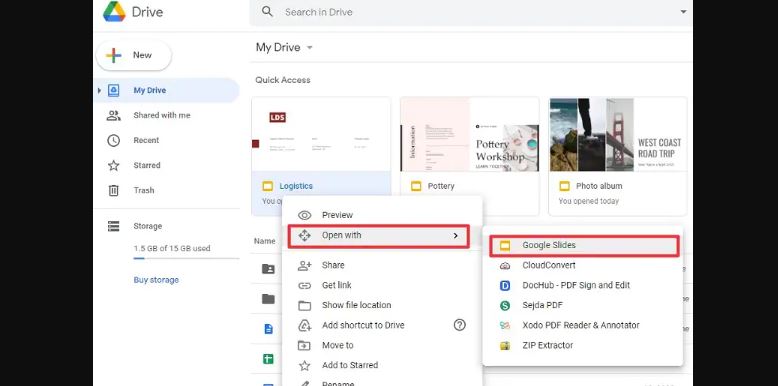778x386 pixels.
Task: Click the DocHub app icon
Action: tap(505, 286)
